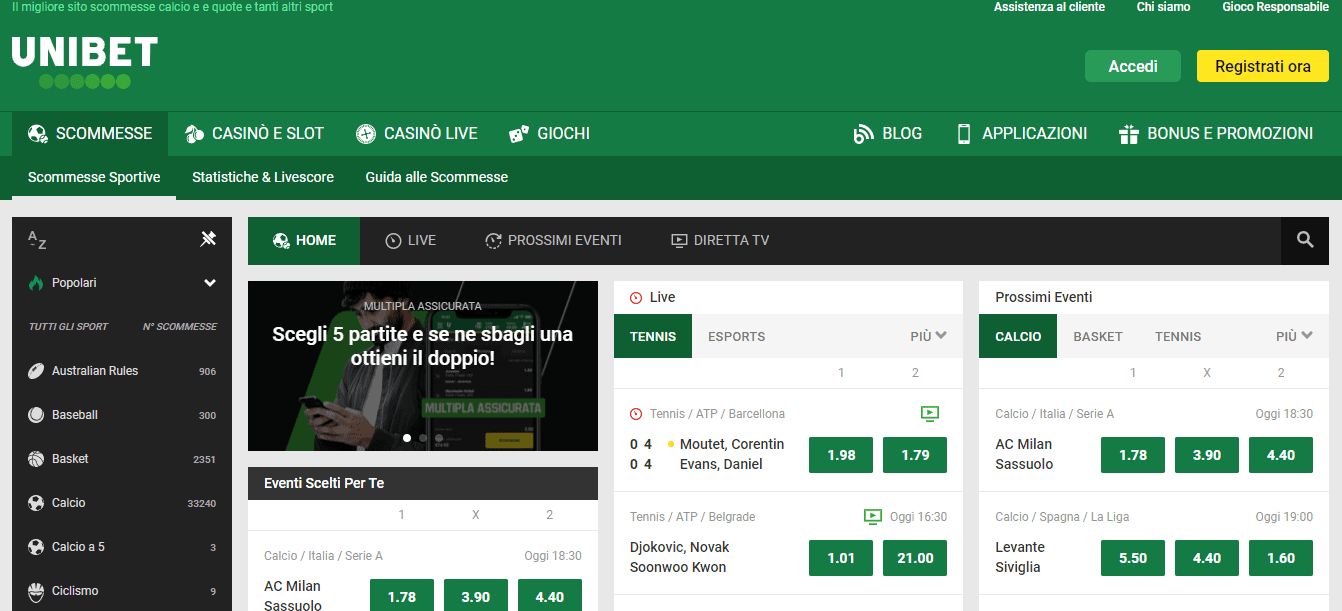Select the Calcio soccer ball icon
Viewport: 1342px width, 611px height.
[x=36, y=503]
